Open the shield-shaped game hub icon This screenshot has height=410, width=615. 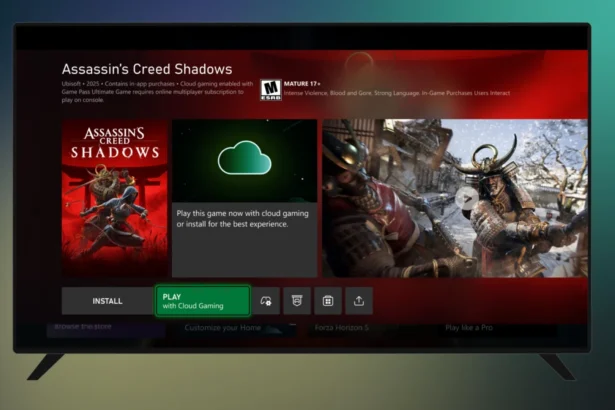[x=297, y=301]
